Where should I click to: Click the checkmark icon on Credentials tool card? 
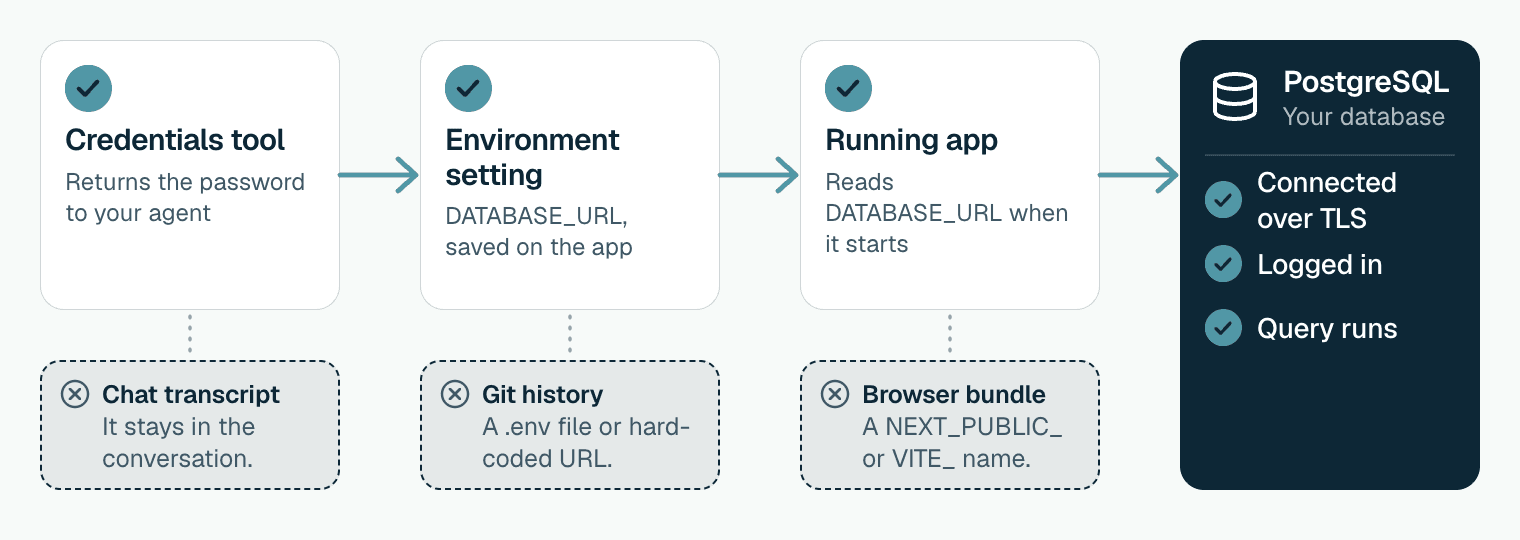click(x=88, y=88)
